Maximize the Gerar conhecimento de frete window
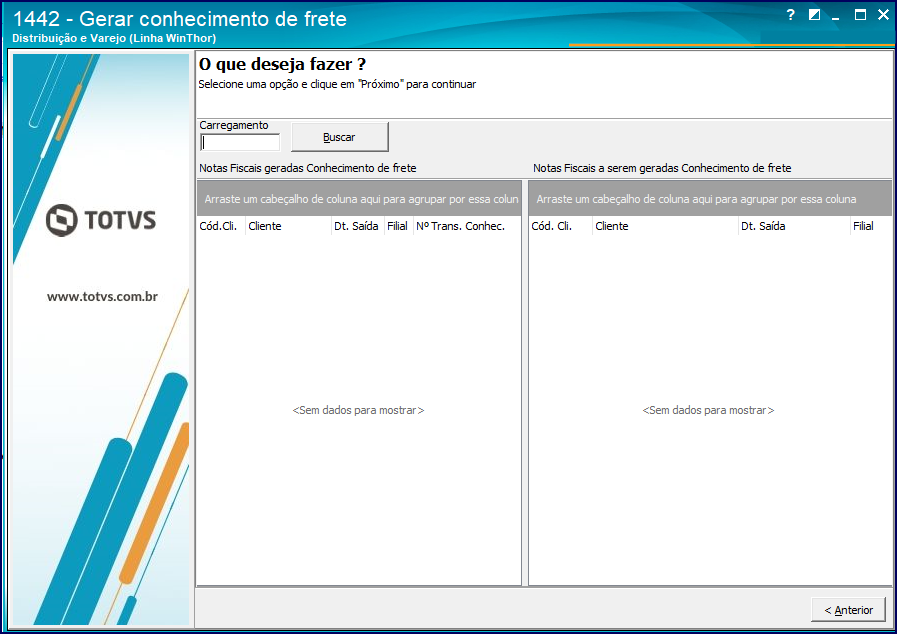The height and width of the screenshot is (634, 897). (x=860, y=15)
